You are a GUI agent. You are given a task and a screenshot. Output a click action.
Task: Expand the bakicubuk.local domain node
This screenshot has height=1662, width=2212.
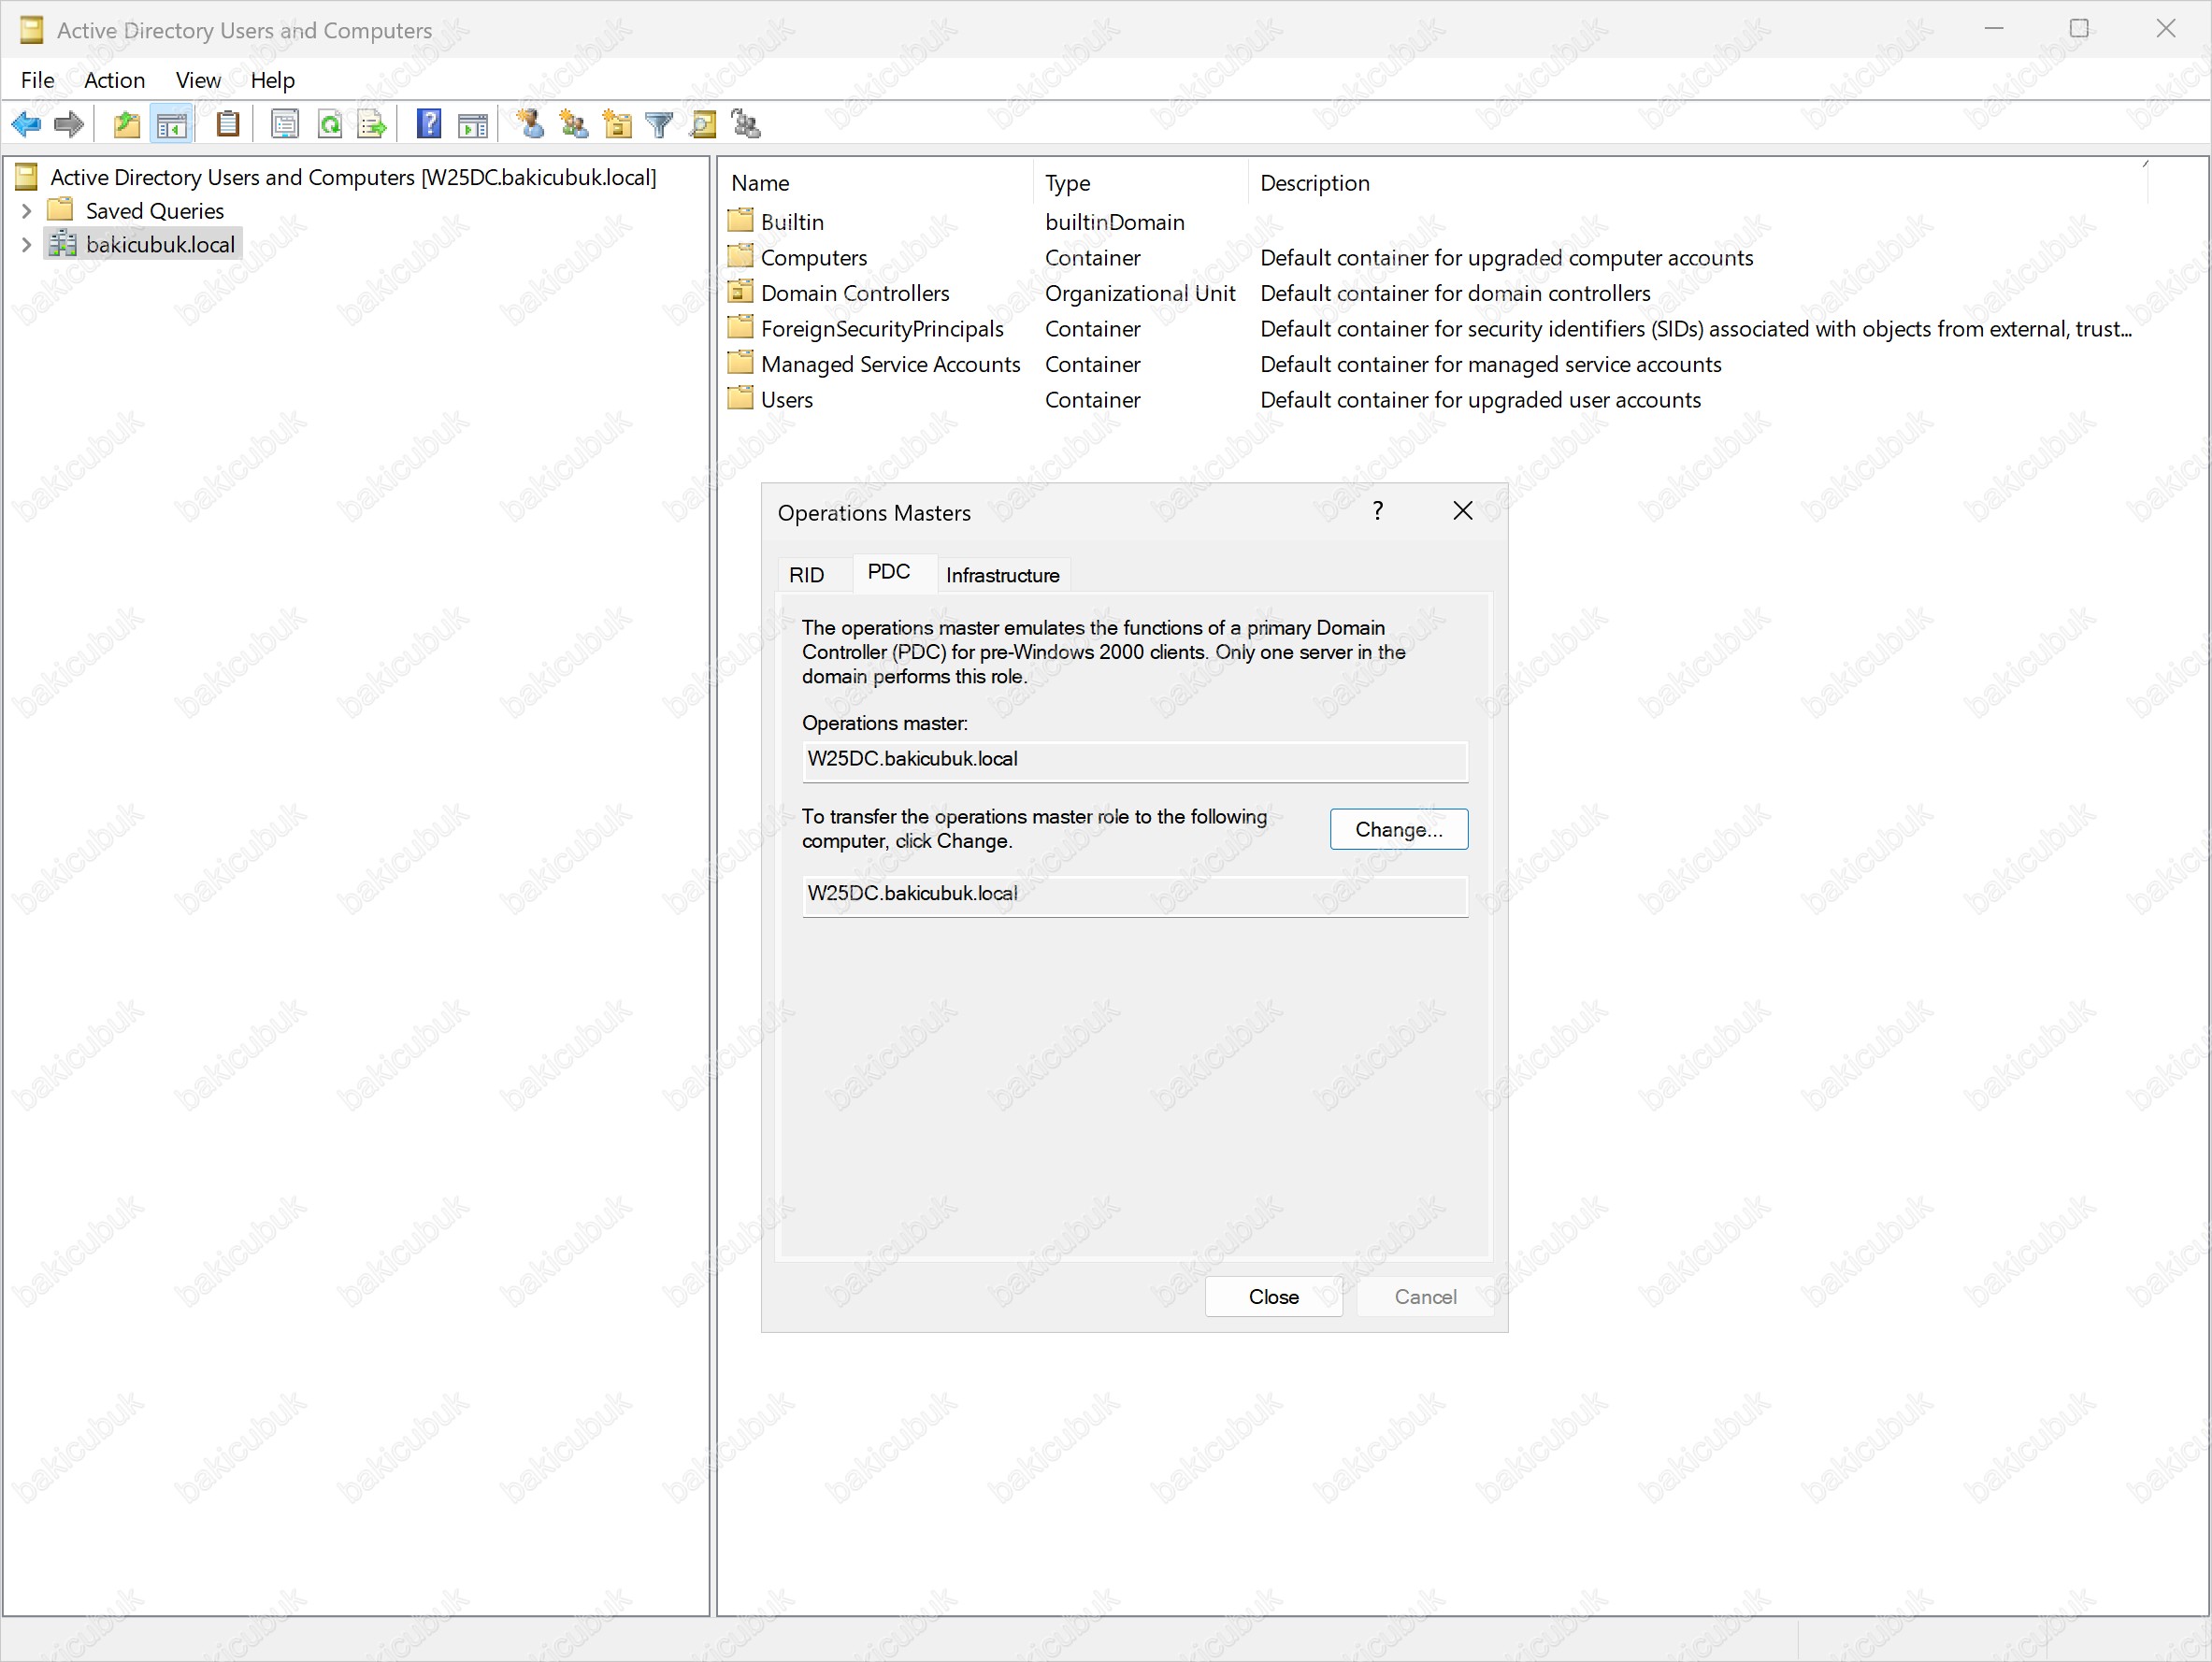tap(27, 245)
